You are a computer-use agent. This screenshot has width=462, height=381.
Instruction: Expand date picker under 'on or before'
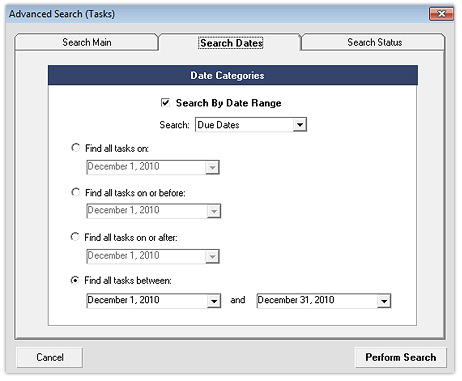(x=214, y=211)
